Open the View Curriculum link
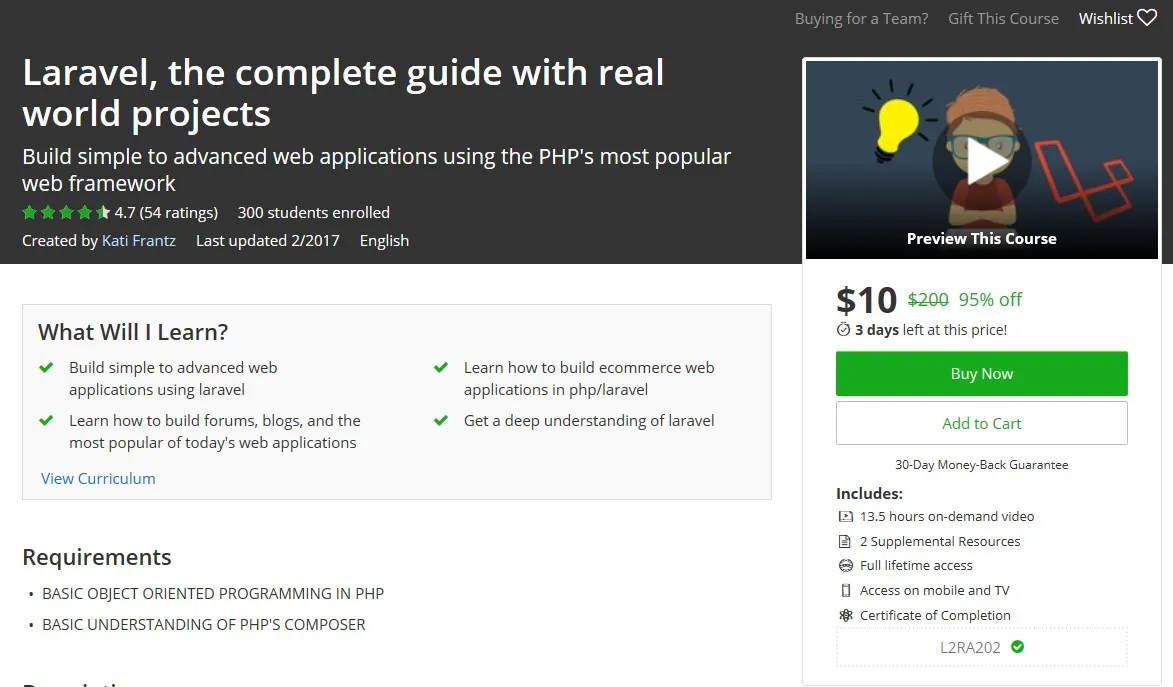The height and width of the screenshot is (687, 1173). (x=98, y=478)
